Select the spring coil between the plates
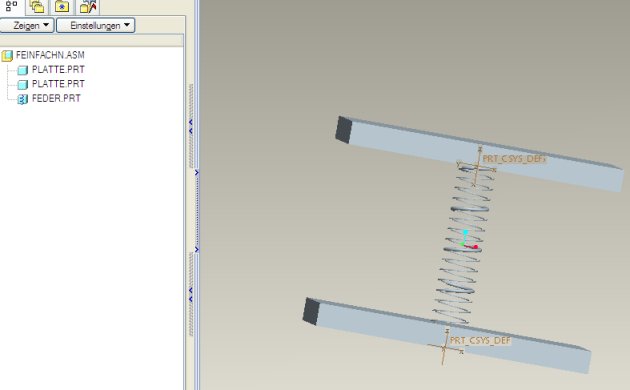 (x=463, y=245)
